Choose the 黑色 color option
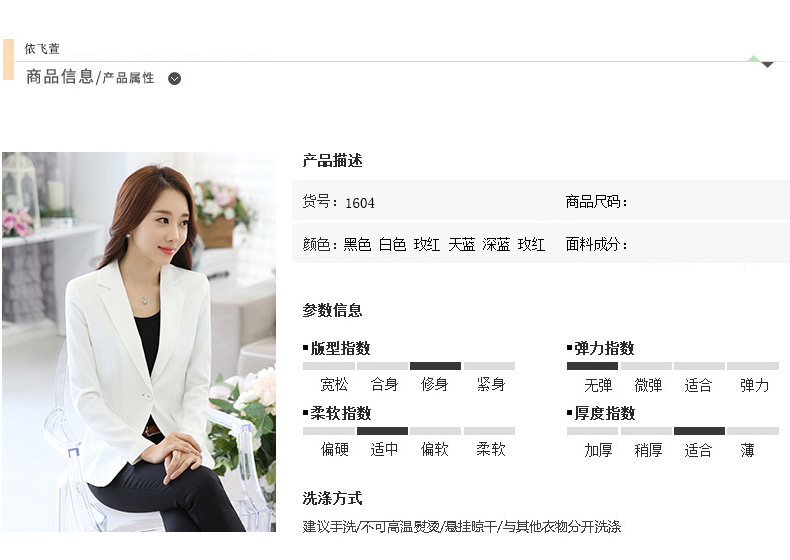 click(x=357, y=244)
